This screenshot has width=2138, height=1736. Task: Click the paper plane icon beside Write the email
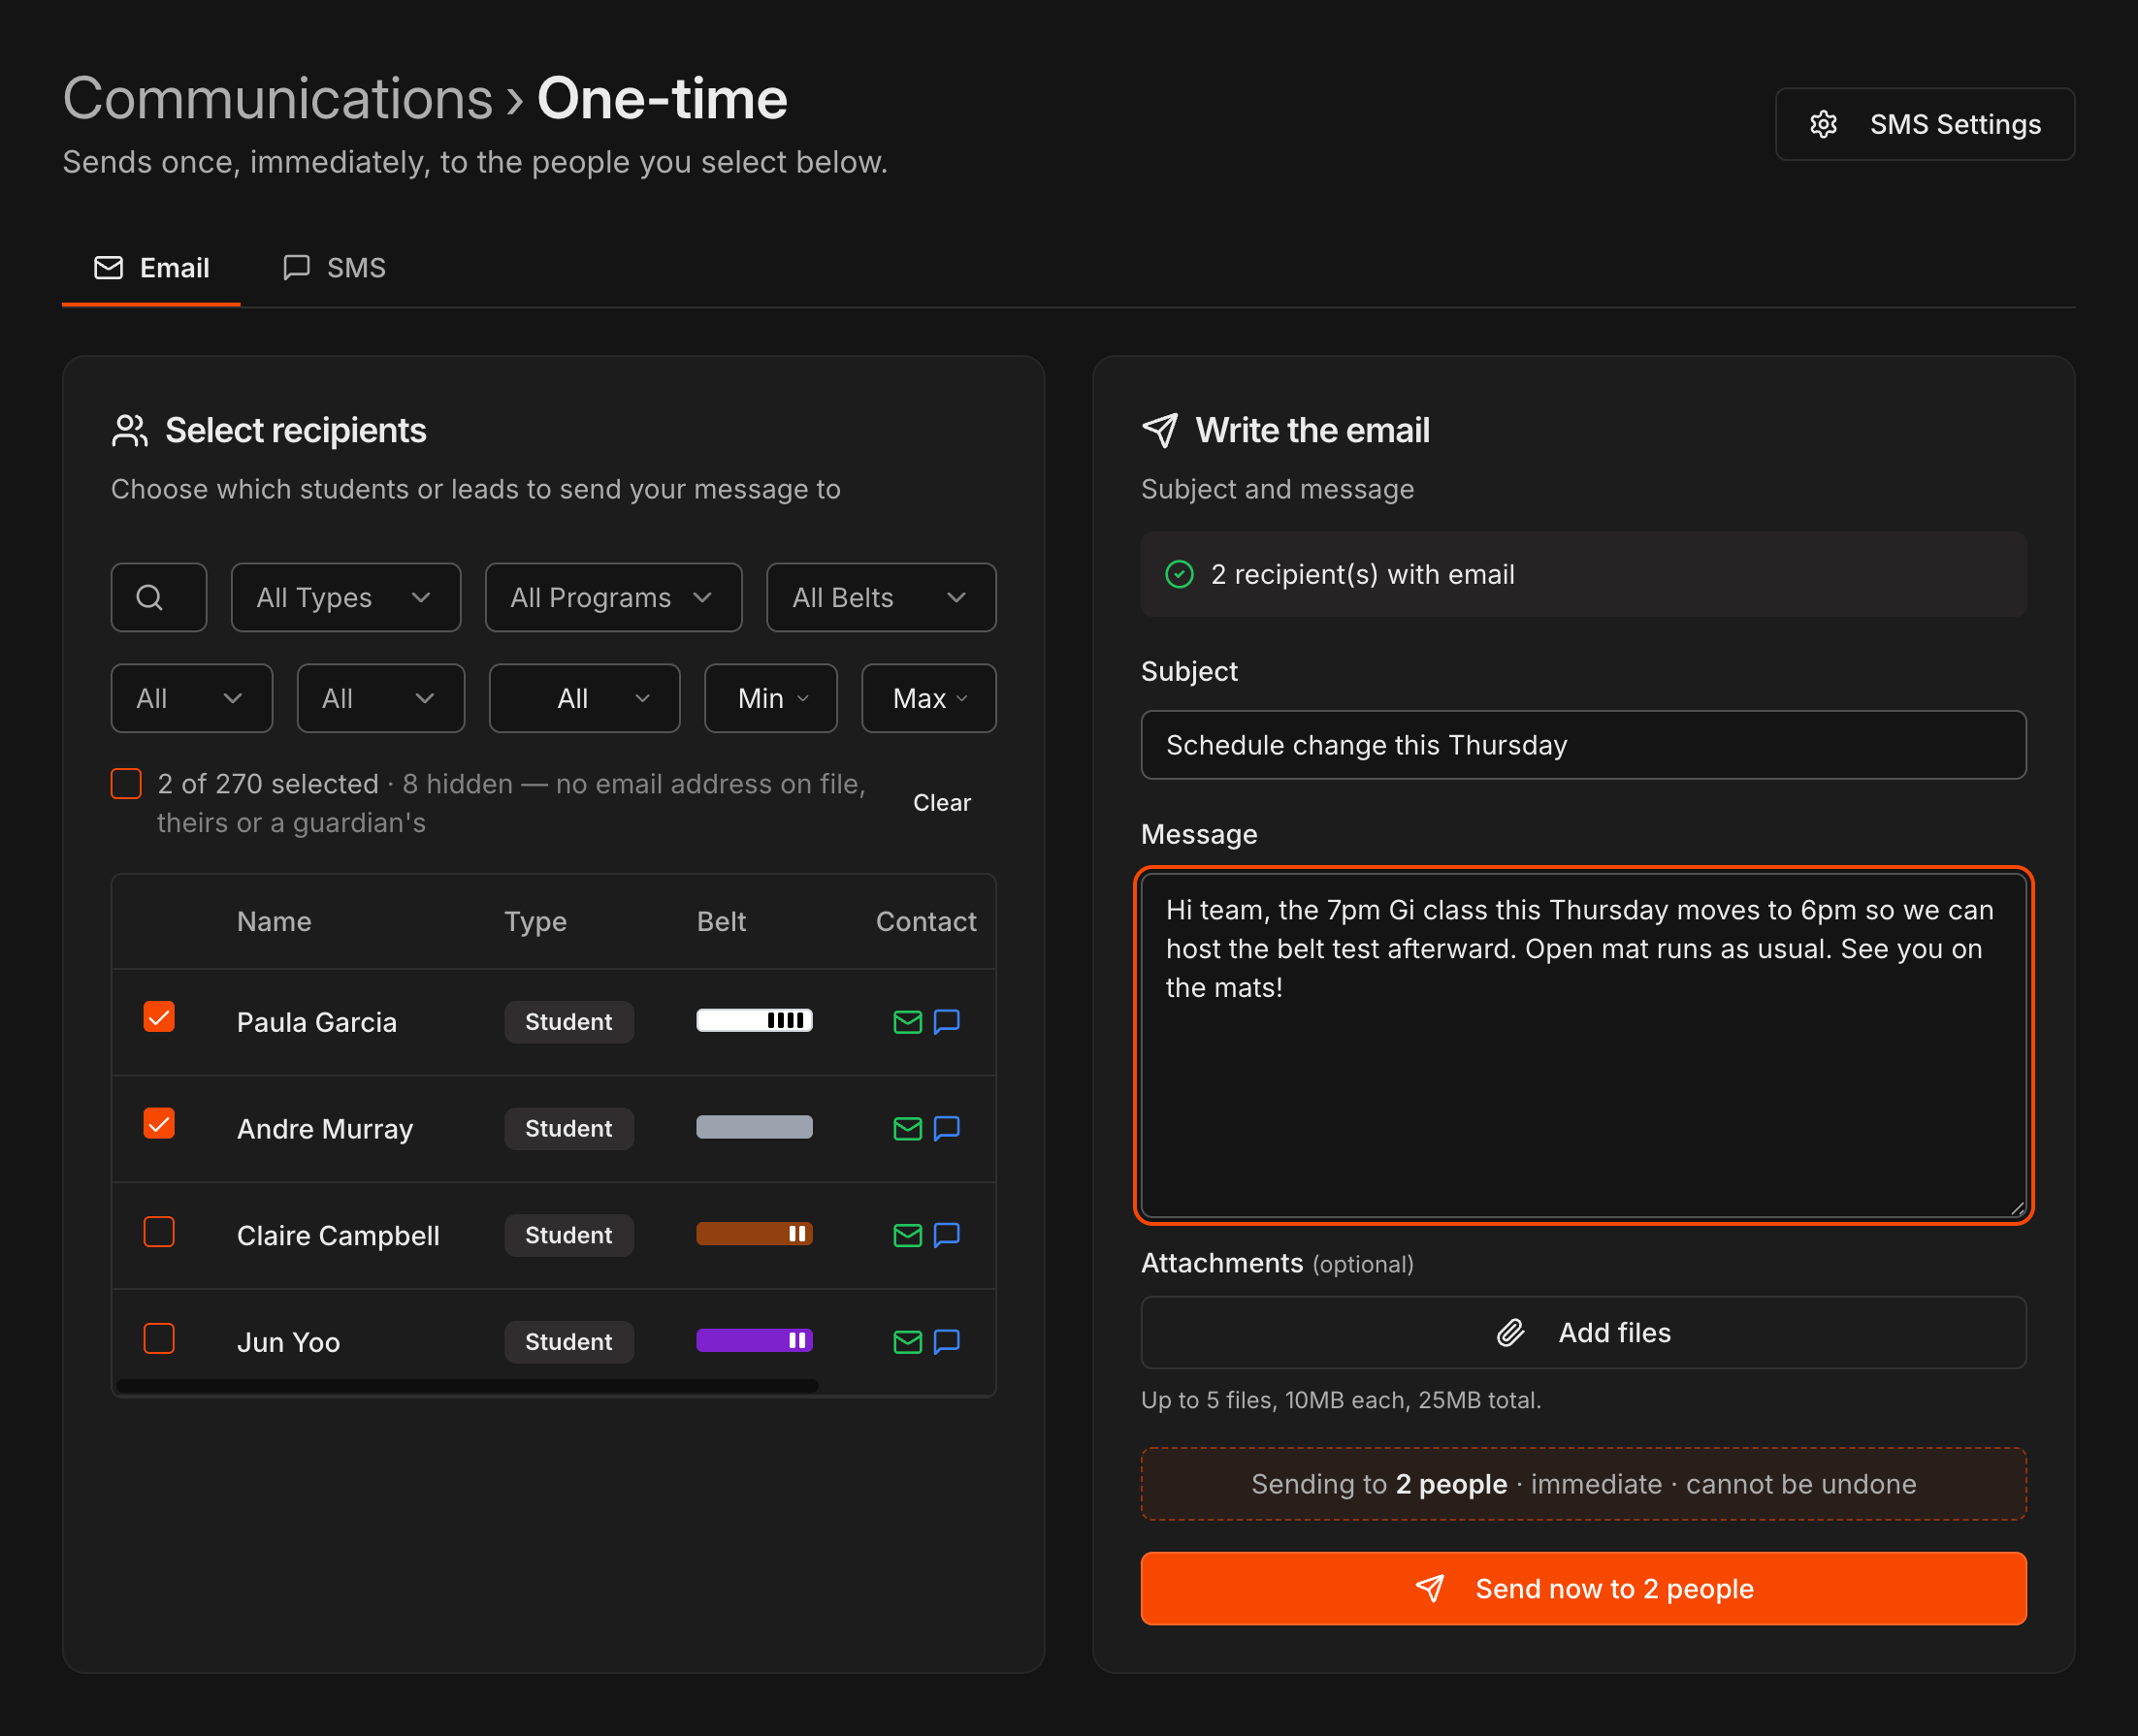(1160, 430)
